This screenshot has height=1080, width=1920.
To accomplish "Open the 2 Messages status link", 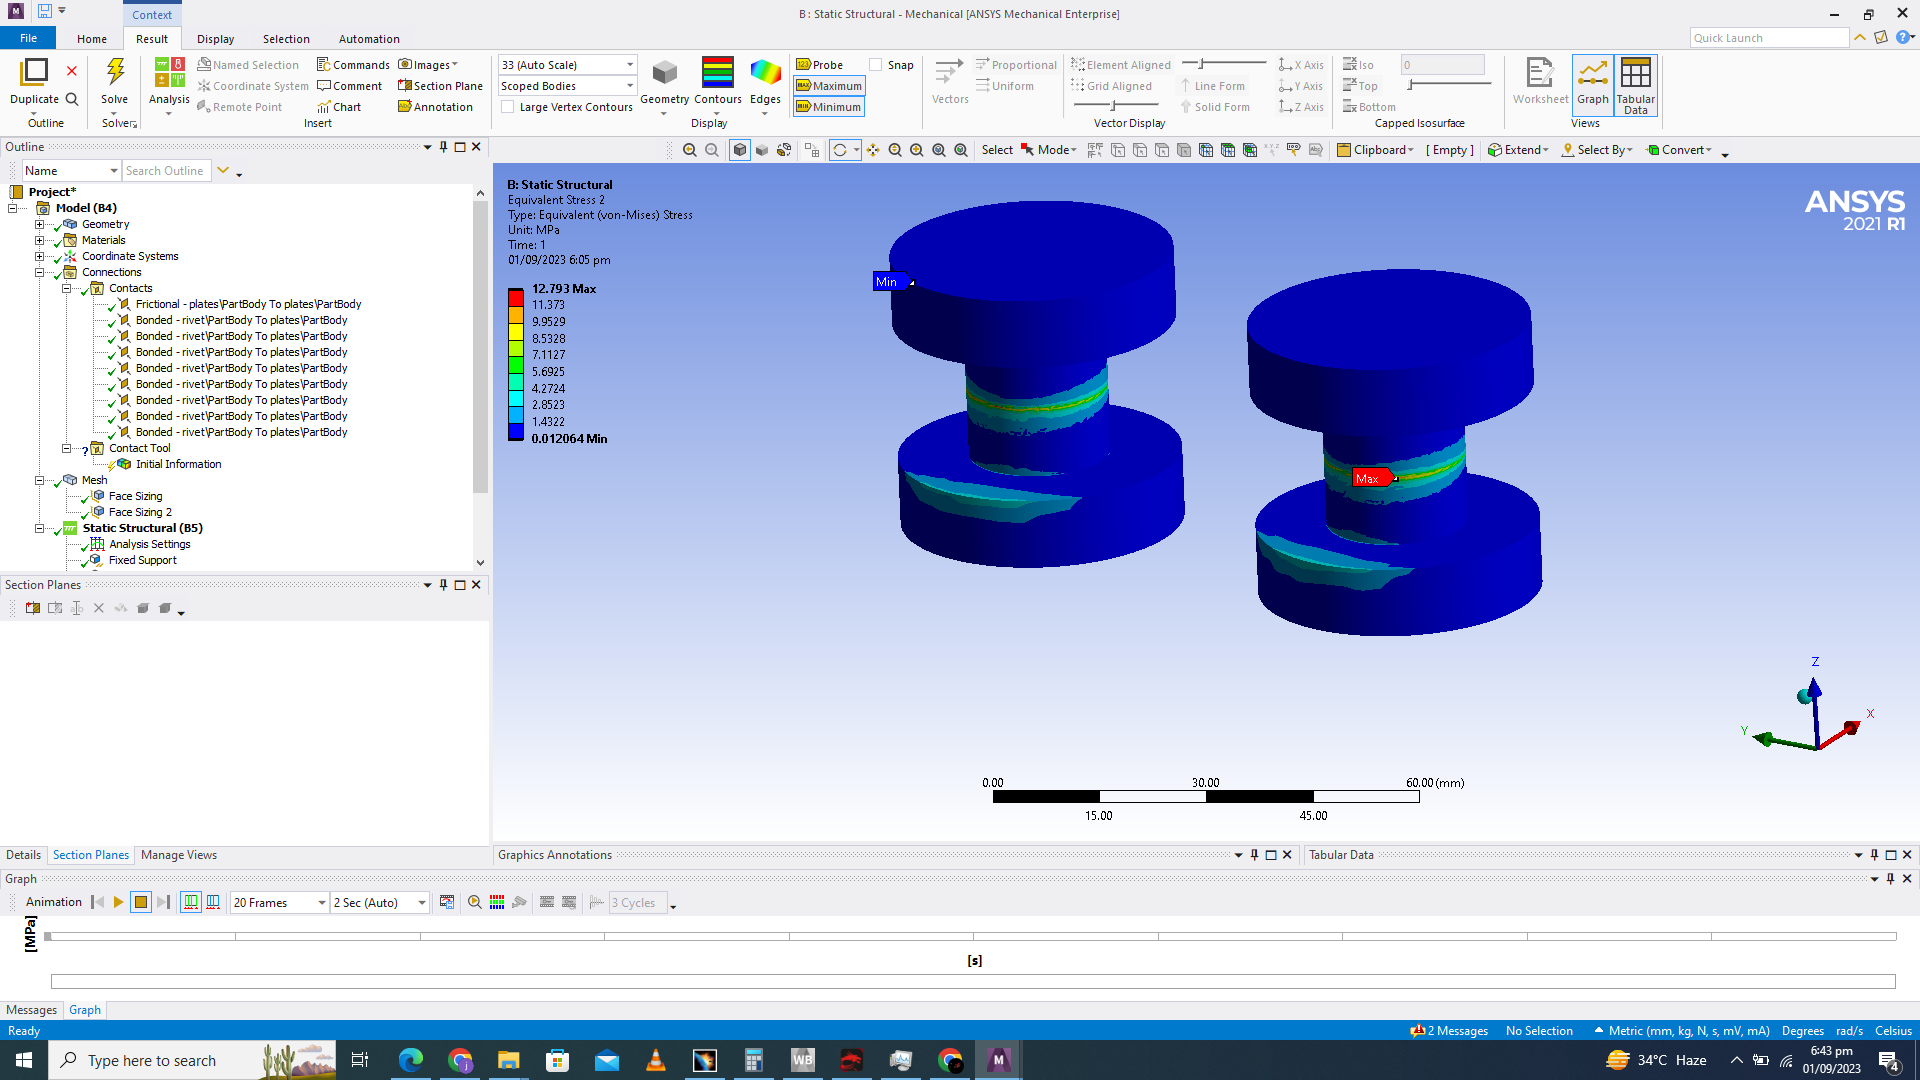I will click(x=1449, y=1031).
